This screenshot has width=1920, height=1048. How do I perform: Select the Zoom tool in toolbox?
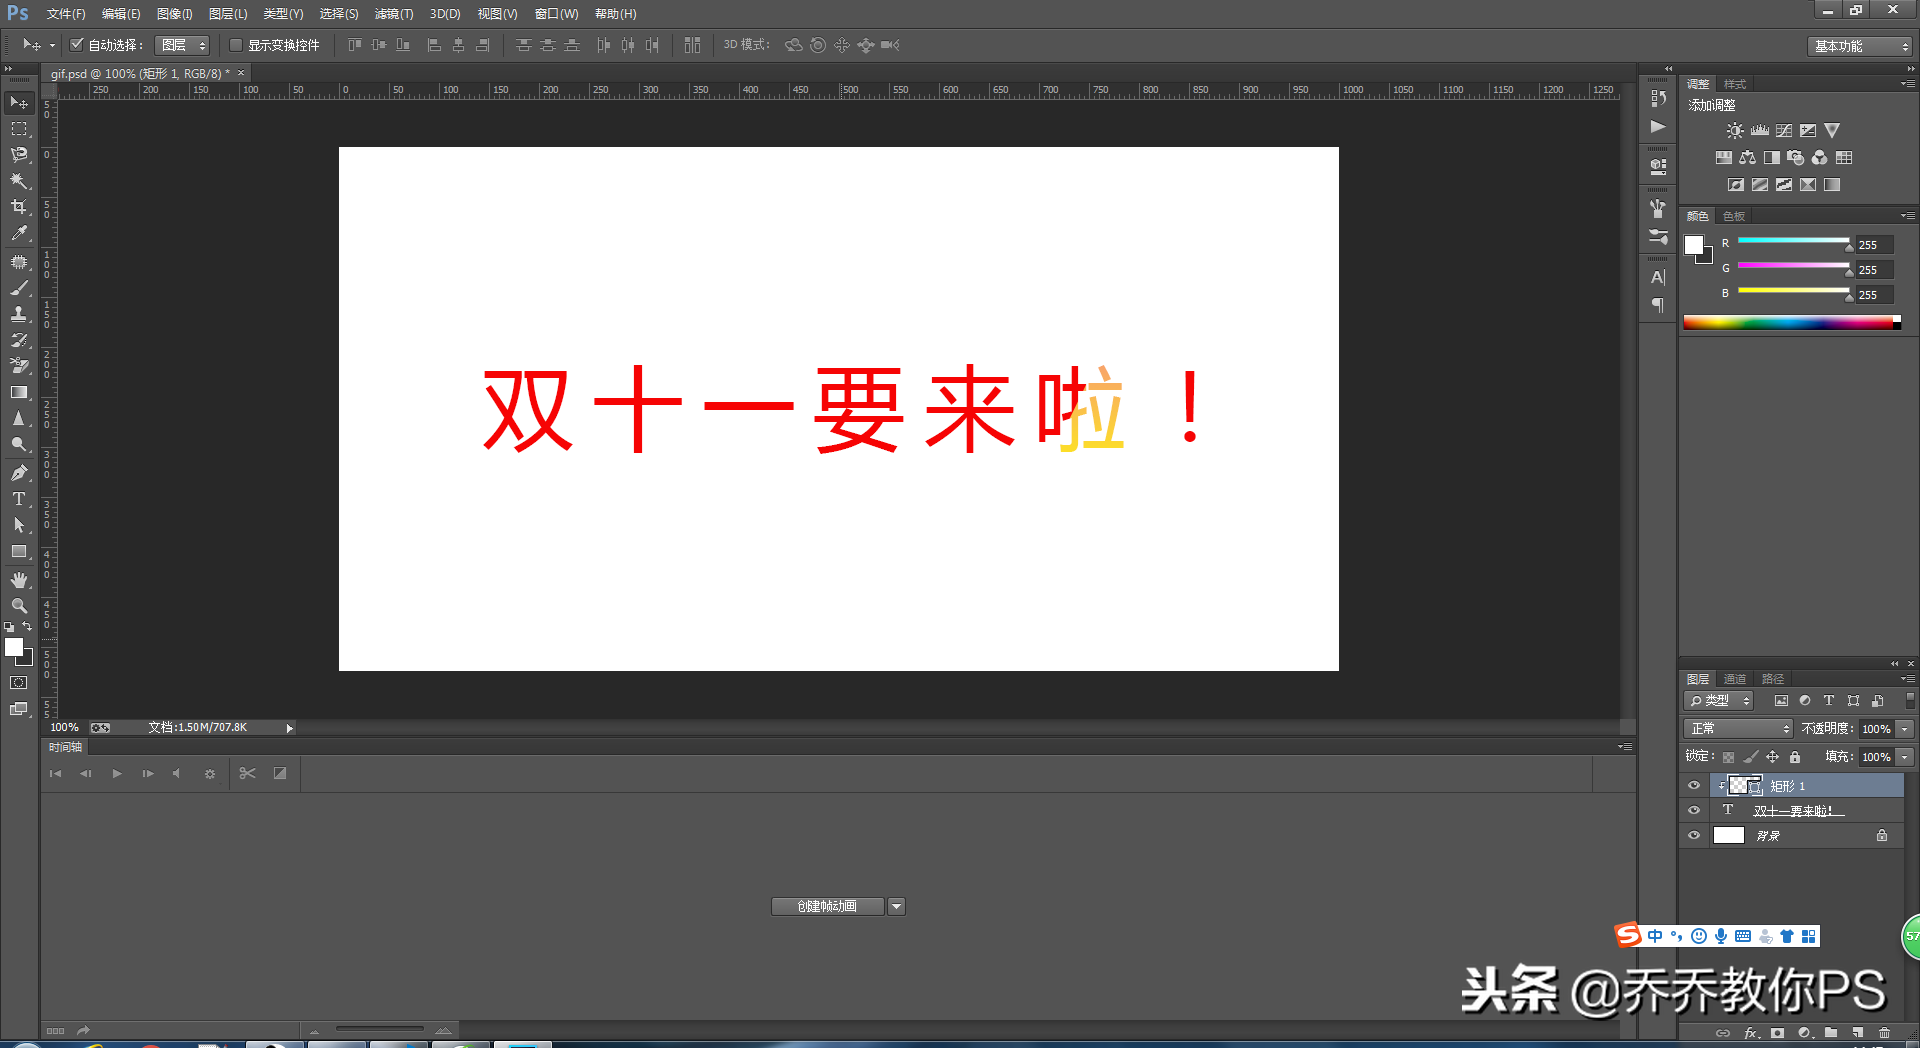[19, 606]
